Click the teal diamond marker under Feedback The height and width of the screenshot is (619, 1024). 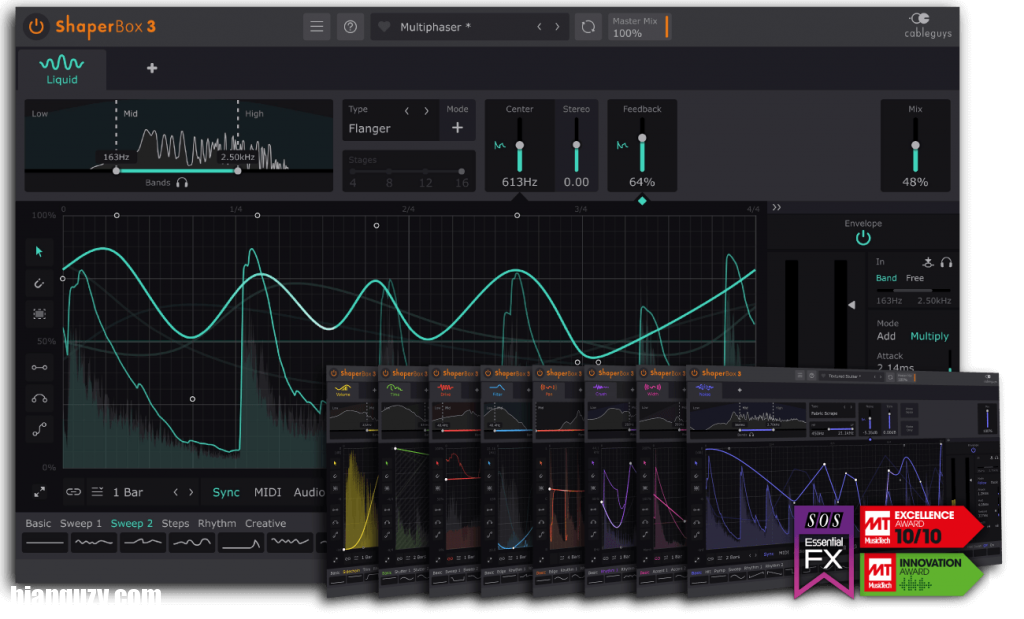[642, 201]
